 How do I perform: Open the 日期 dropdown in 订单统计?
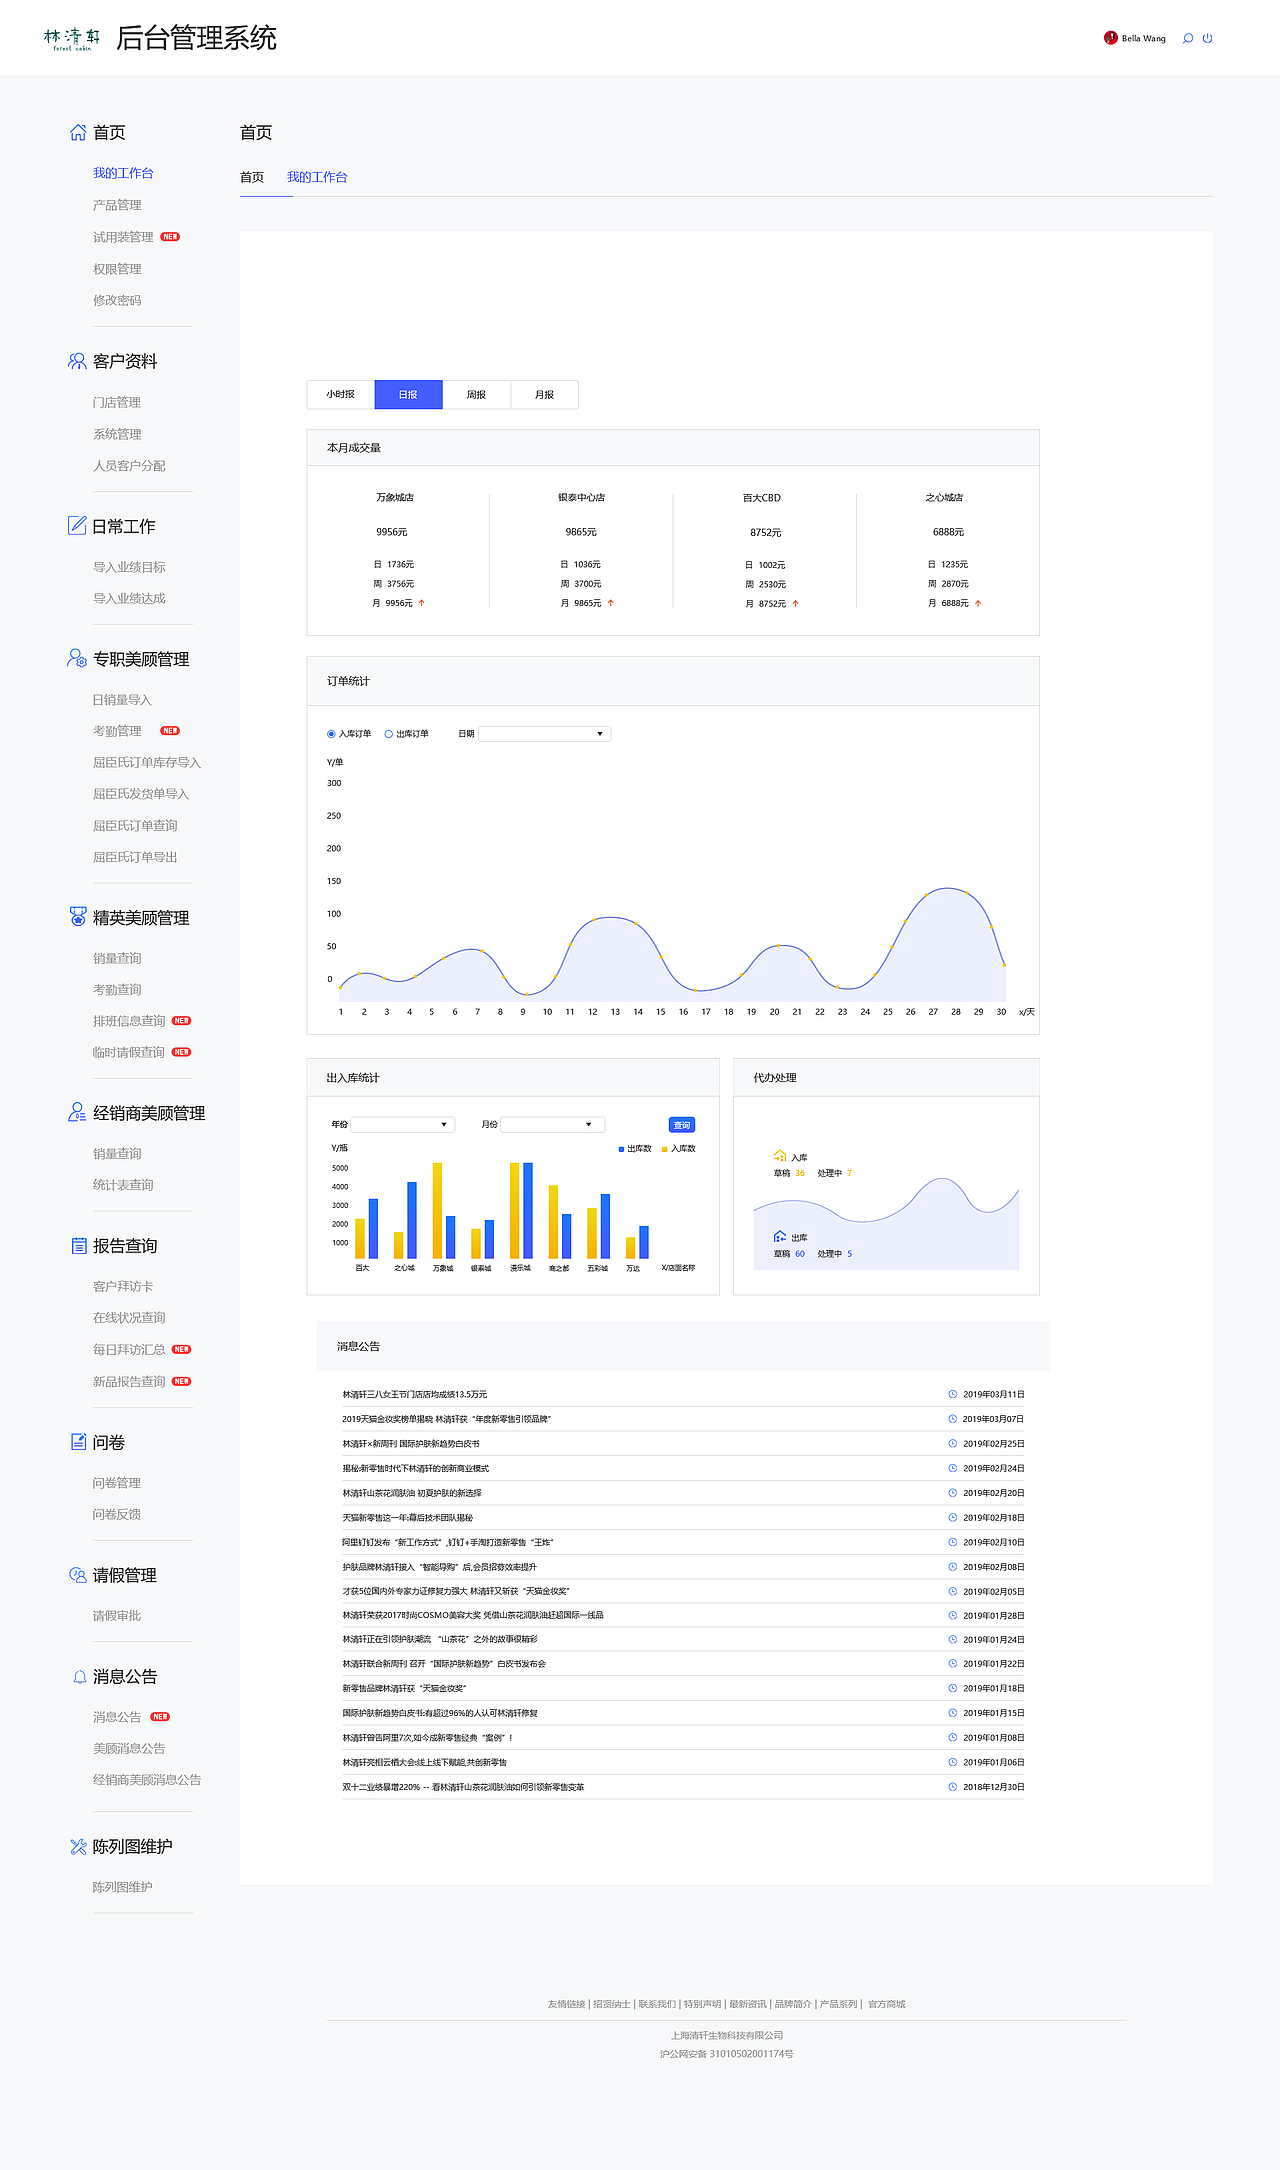pyautogui.click(x=544, y=734)
